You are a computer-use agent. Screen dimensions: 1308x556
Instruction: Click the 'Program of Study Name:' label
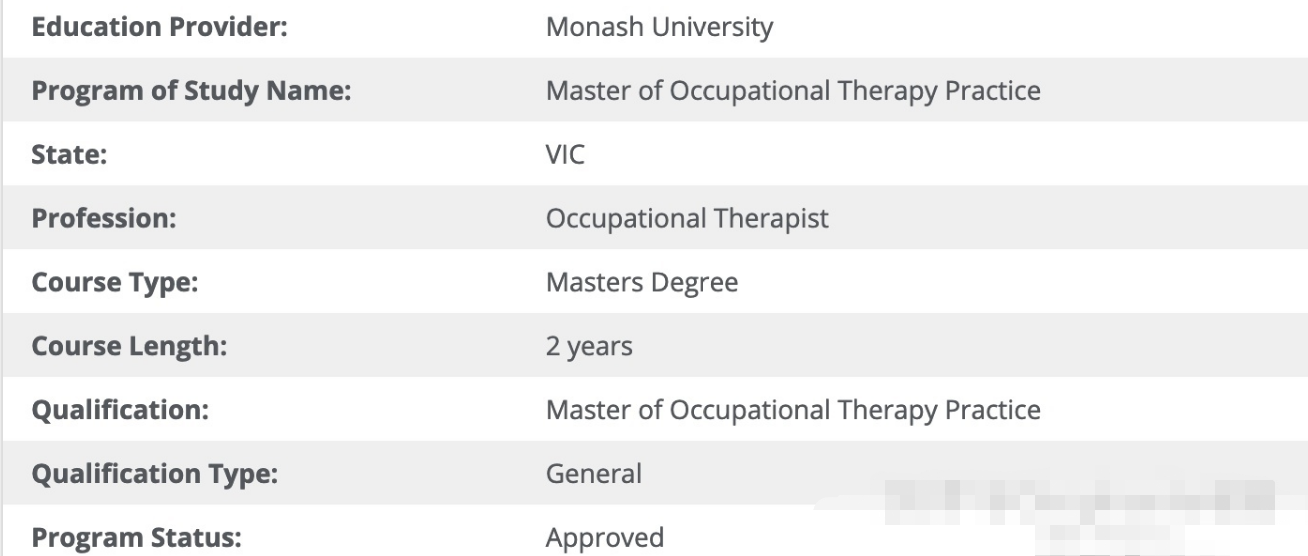[191, 91]
